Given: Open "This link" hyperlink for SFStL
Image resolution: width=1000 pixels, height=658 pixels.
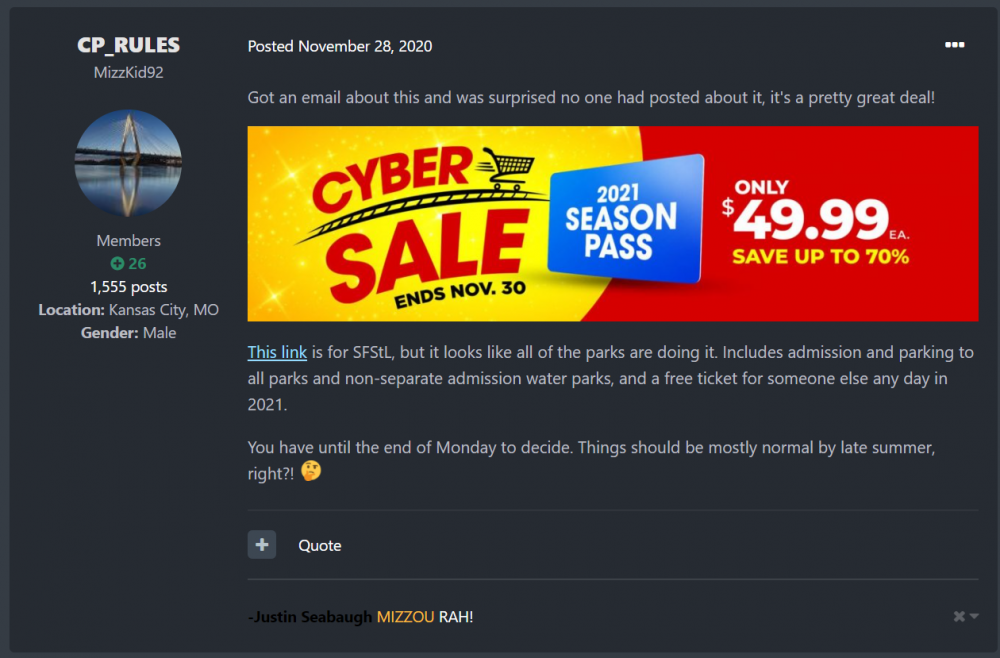Looking at the screenshot, I should [x=277, y=353].
